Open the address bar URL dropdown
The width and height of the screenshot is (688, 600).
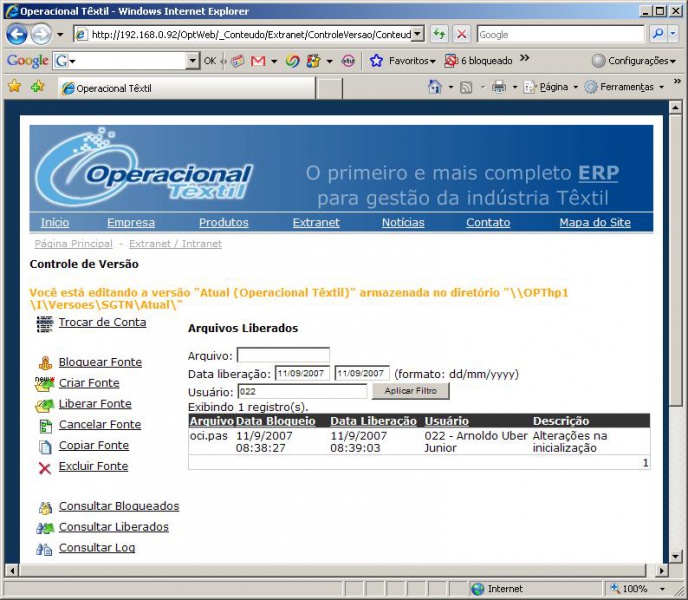point(417,34)
